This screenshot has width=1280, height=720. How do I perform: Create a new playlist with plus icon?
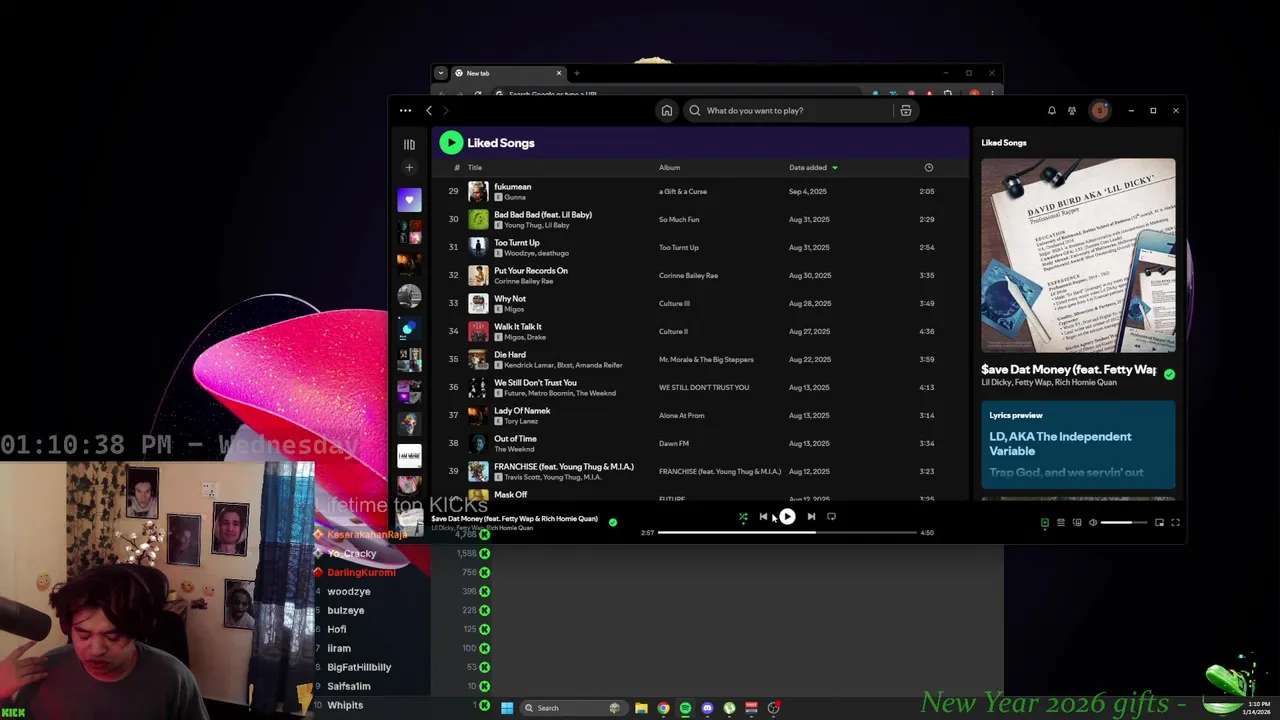pos(409,168)
